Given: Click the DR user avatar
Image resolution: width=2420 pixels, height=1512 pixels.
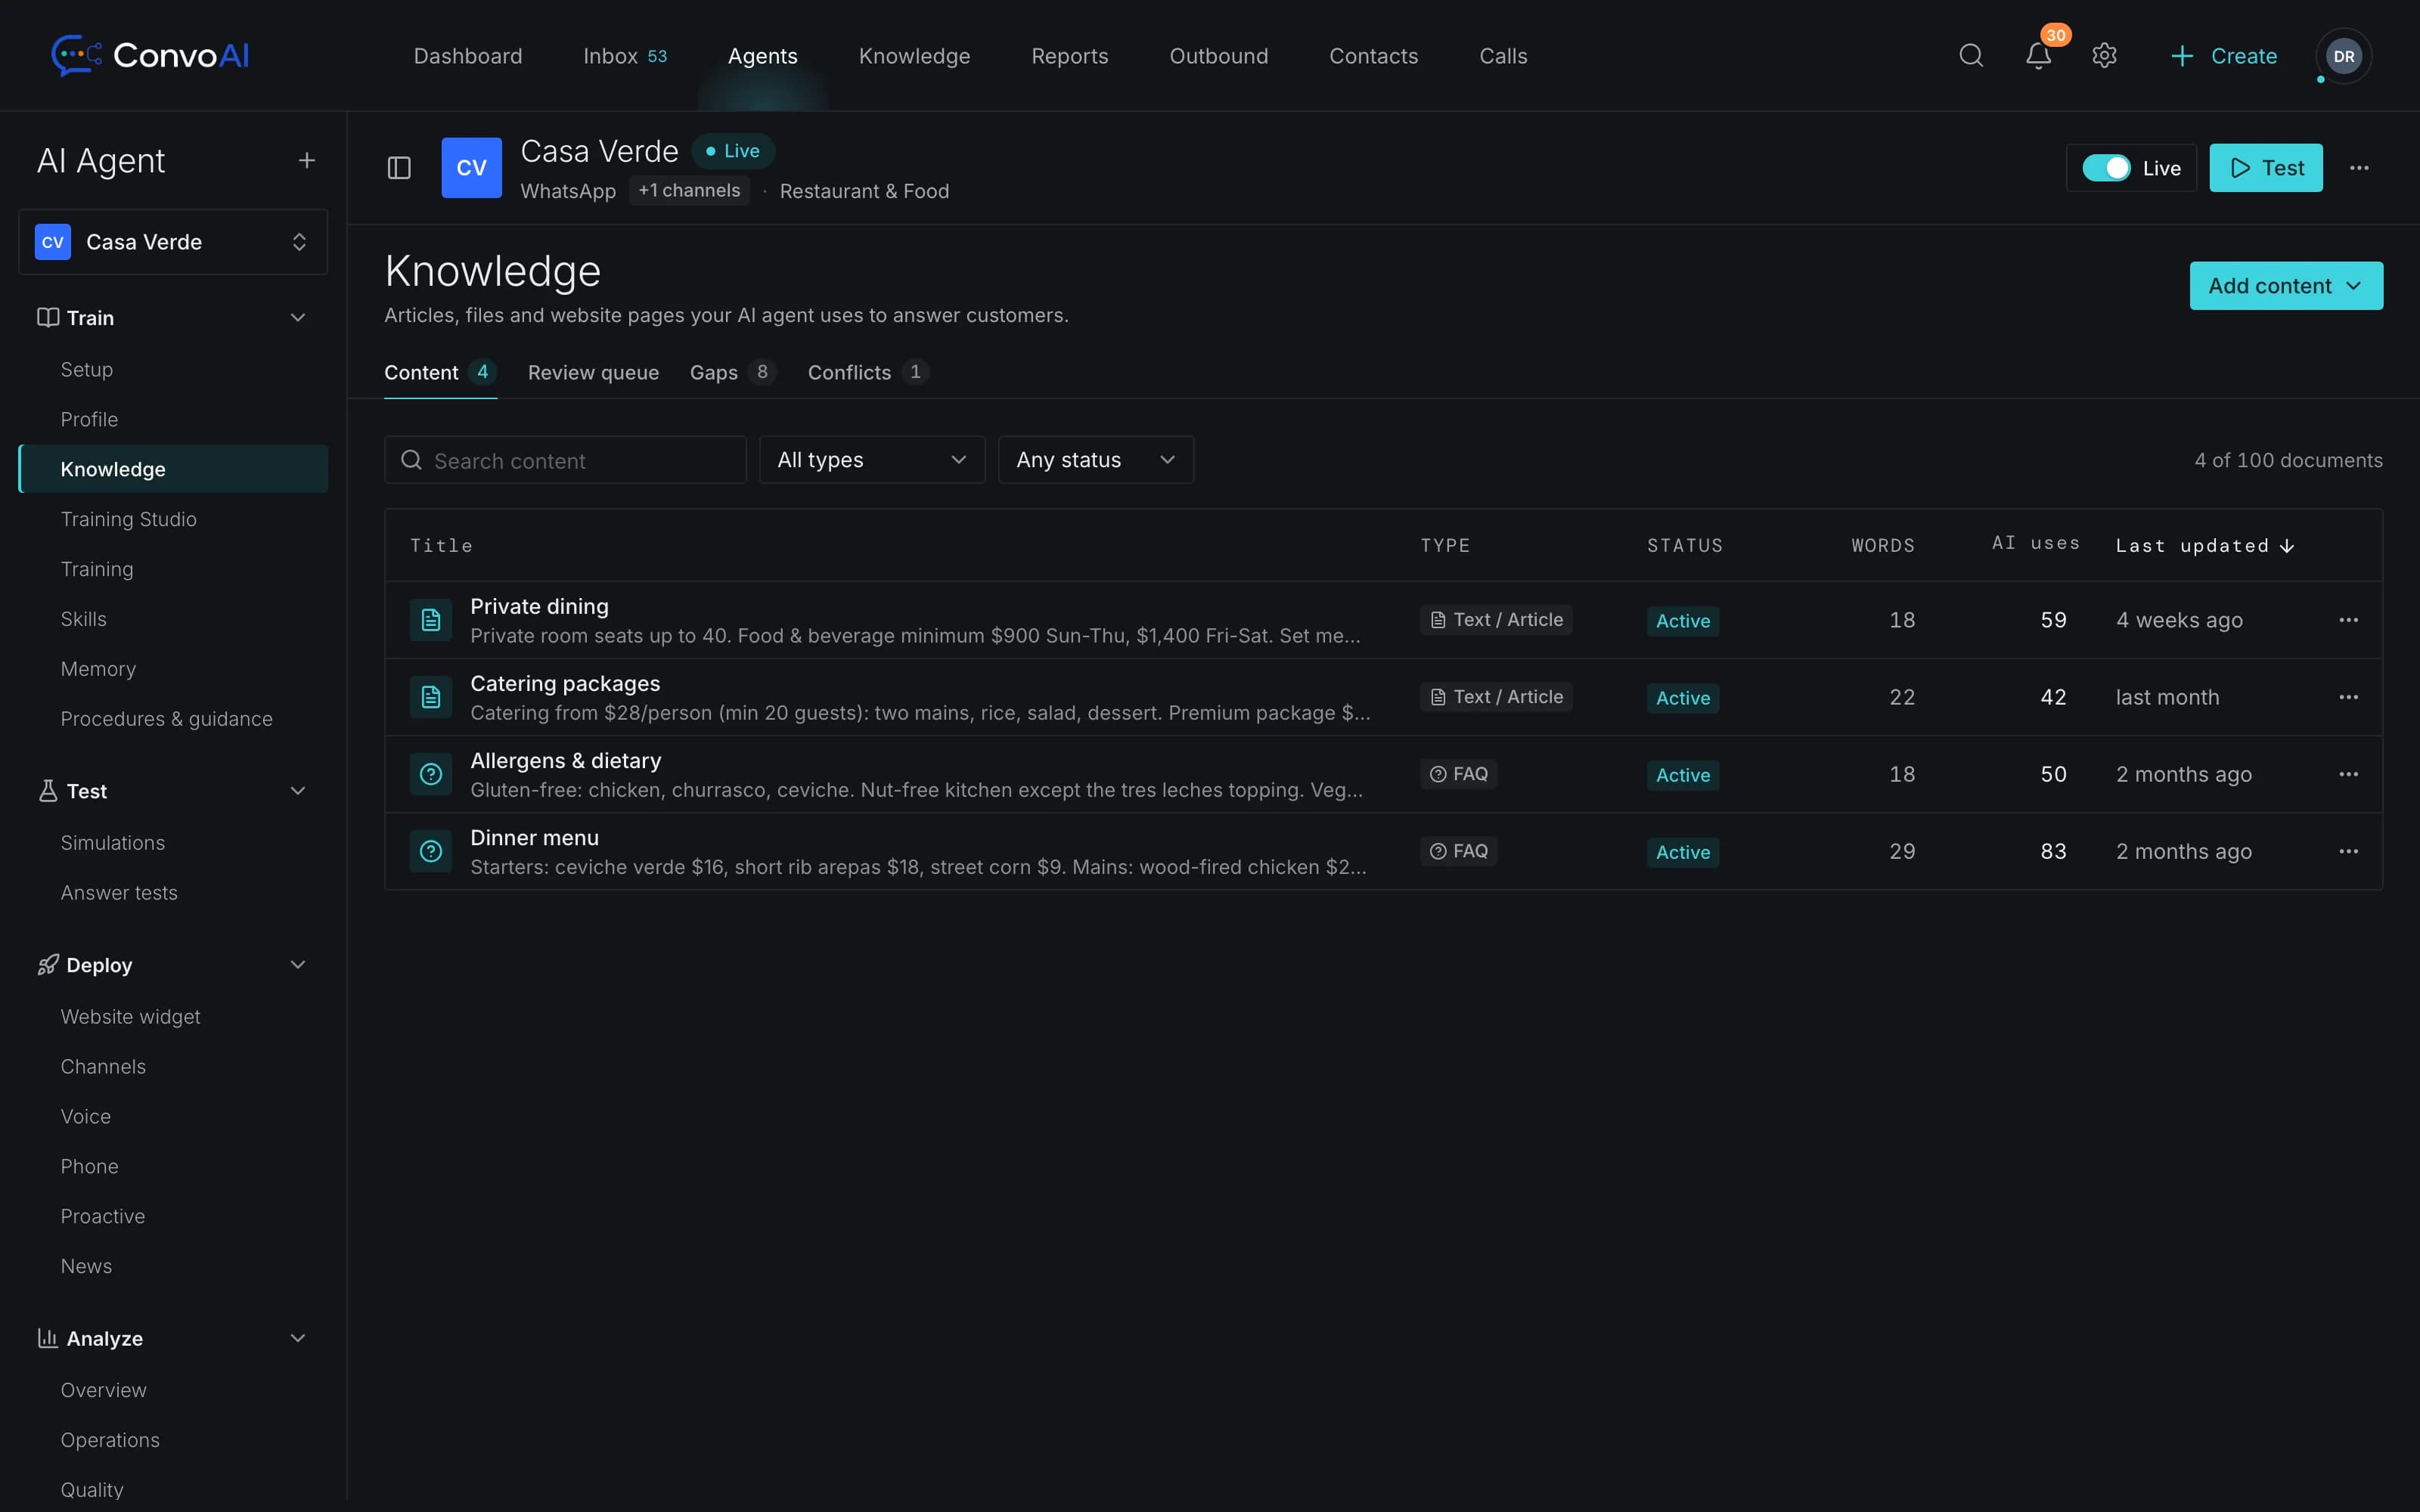Looking at the screenshot, I should tap(2344, 56).
